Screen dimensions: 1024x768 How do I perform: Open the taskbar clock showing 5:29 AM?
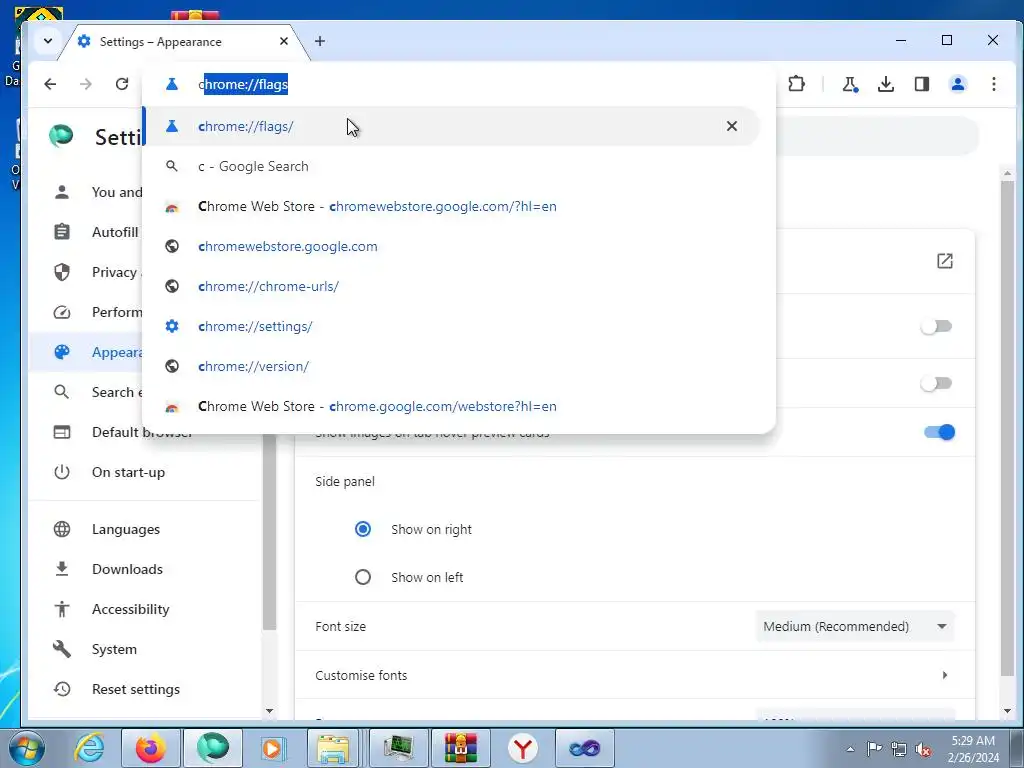(x=973, y=748)
